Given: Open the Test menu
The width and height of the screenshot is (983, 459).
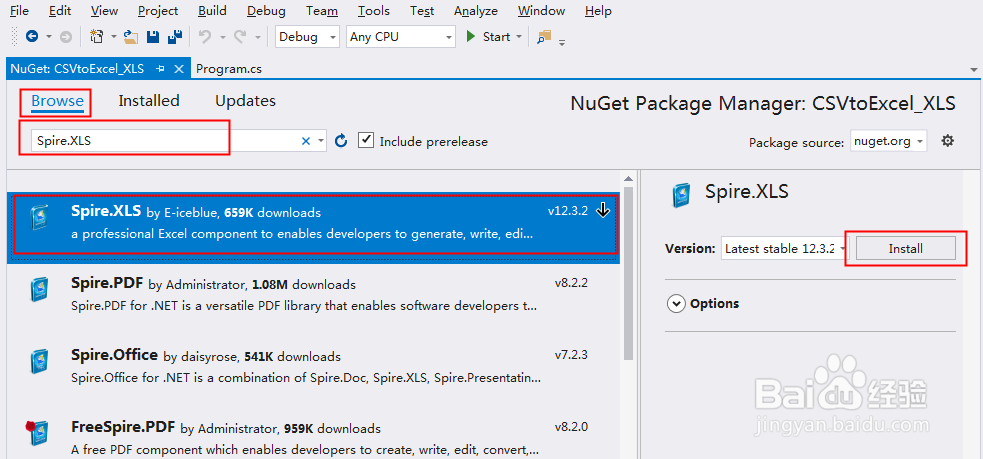Looking at the screenshot, I should coord(423,11).
